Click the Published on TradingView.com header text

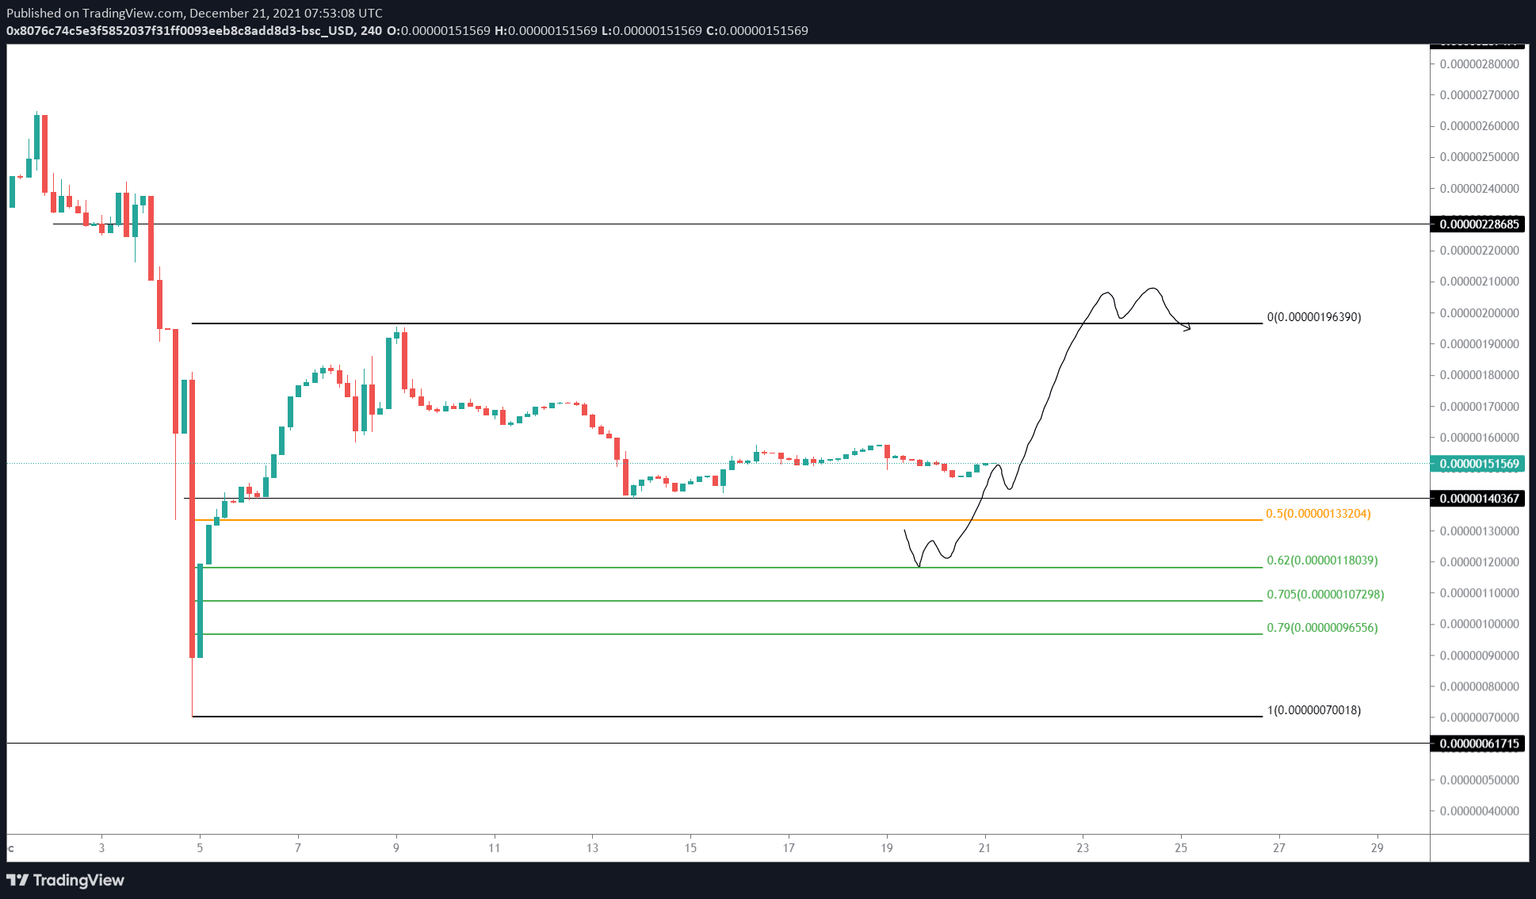pos(193,13)
